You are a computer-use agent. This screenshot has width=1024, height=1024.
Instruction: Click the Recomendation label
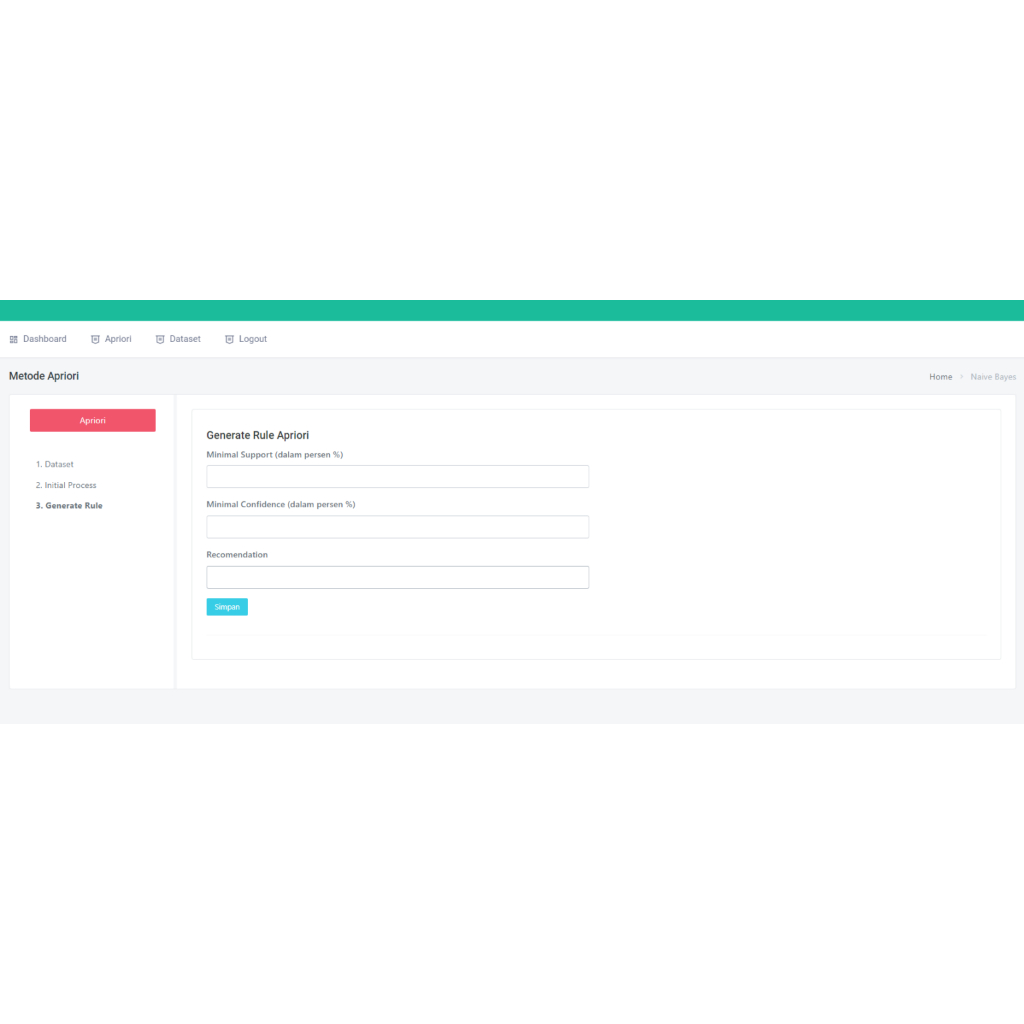237,554
